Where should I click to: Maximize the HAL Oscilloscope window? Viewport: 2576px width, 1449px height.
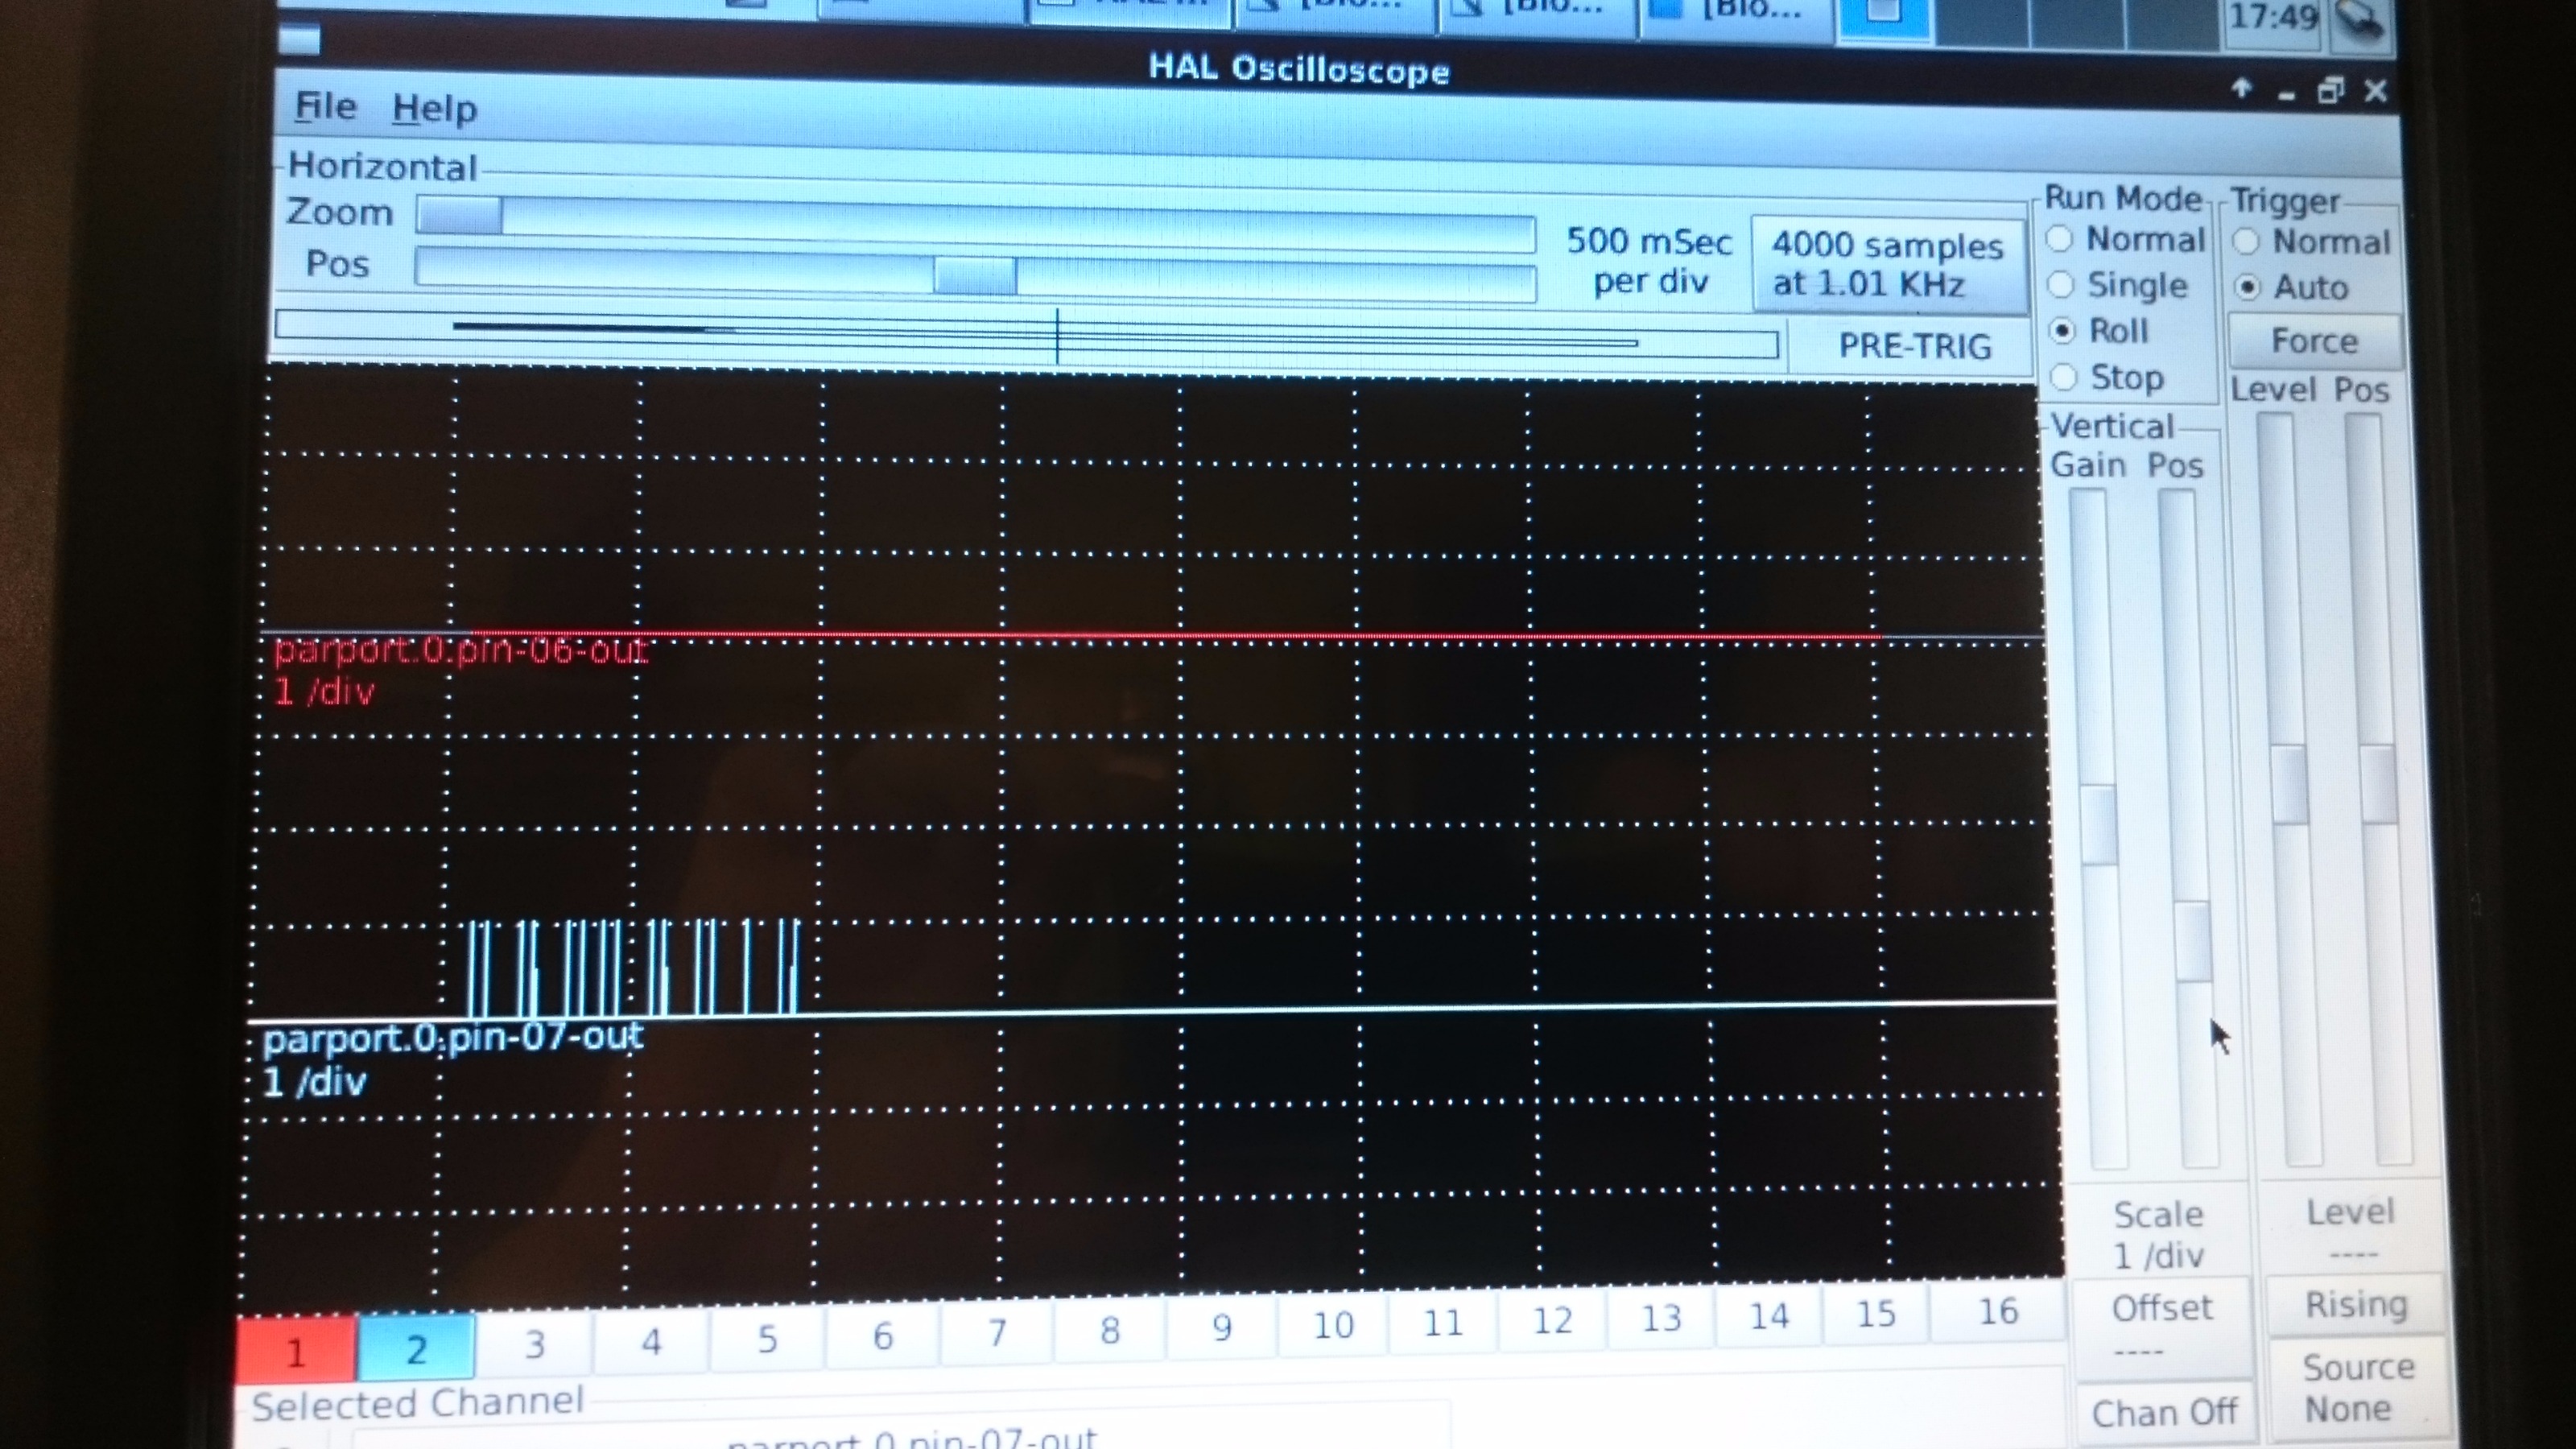point(2331,91)
